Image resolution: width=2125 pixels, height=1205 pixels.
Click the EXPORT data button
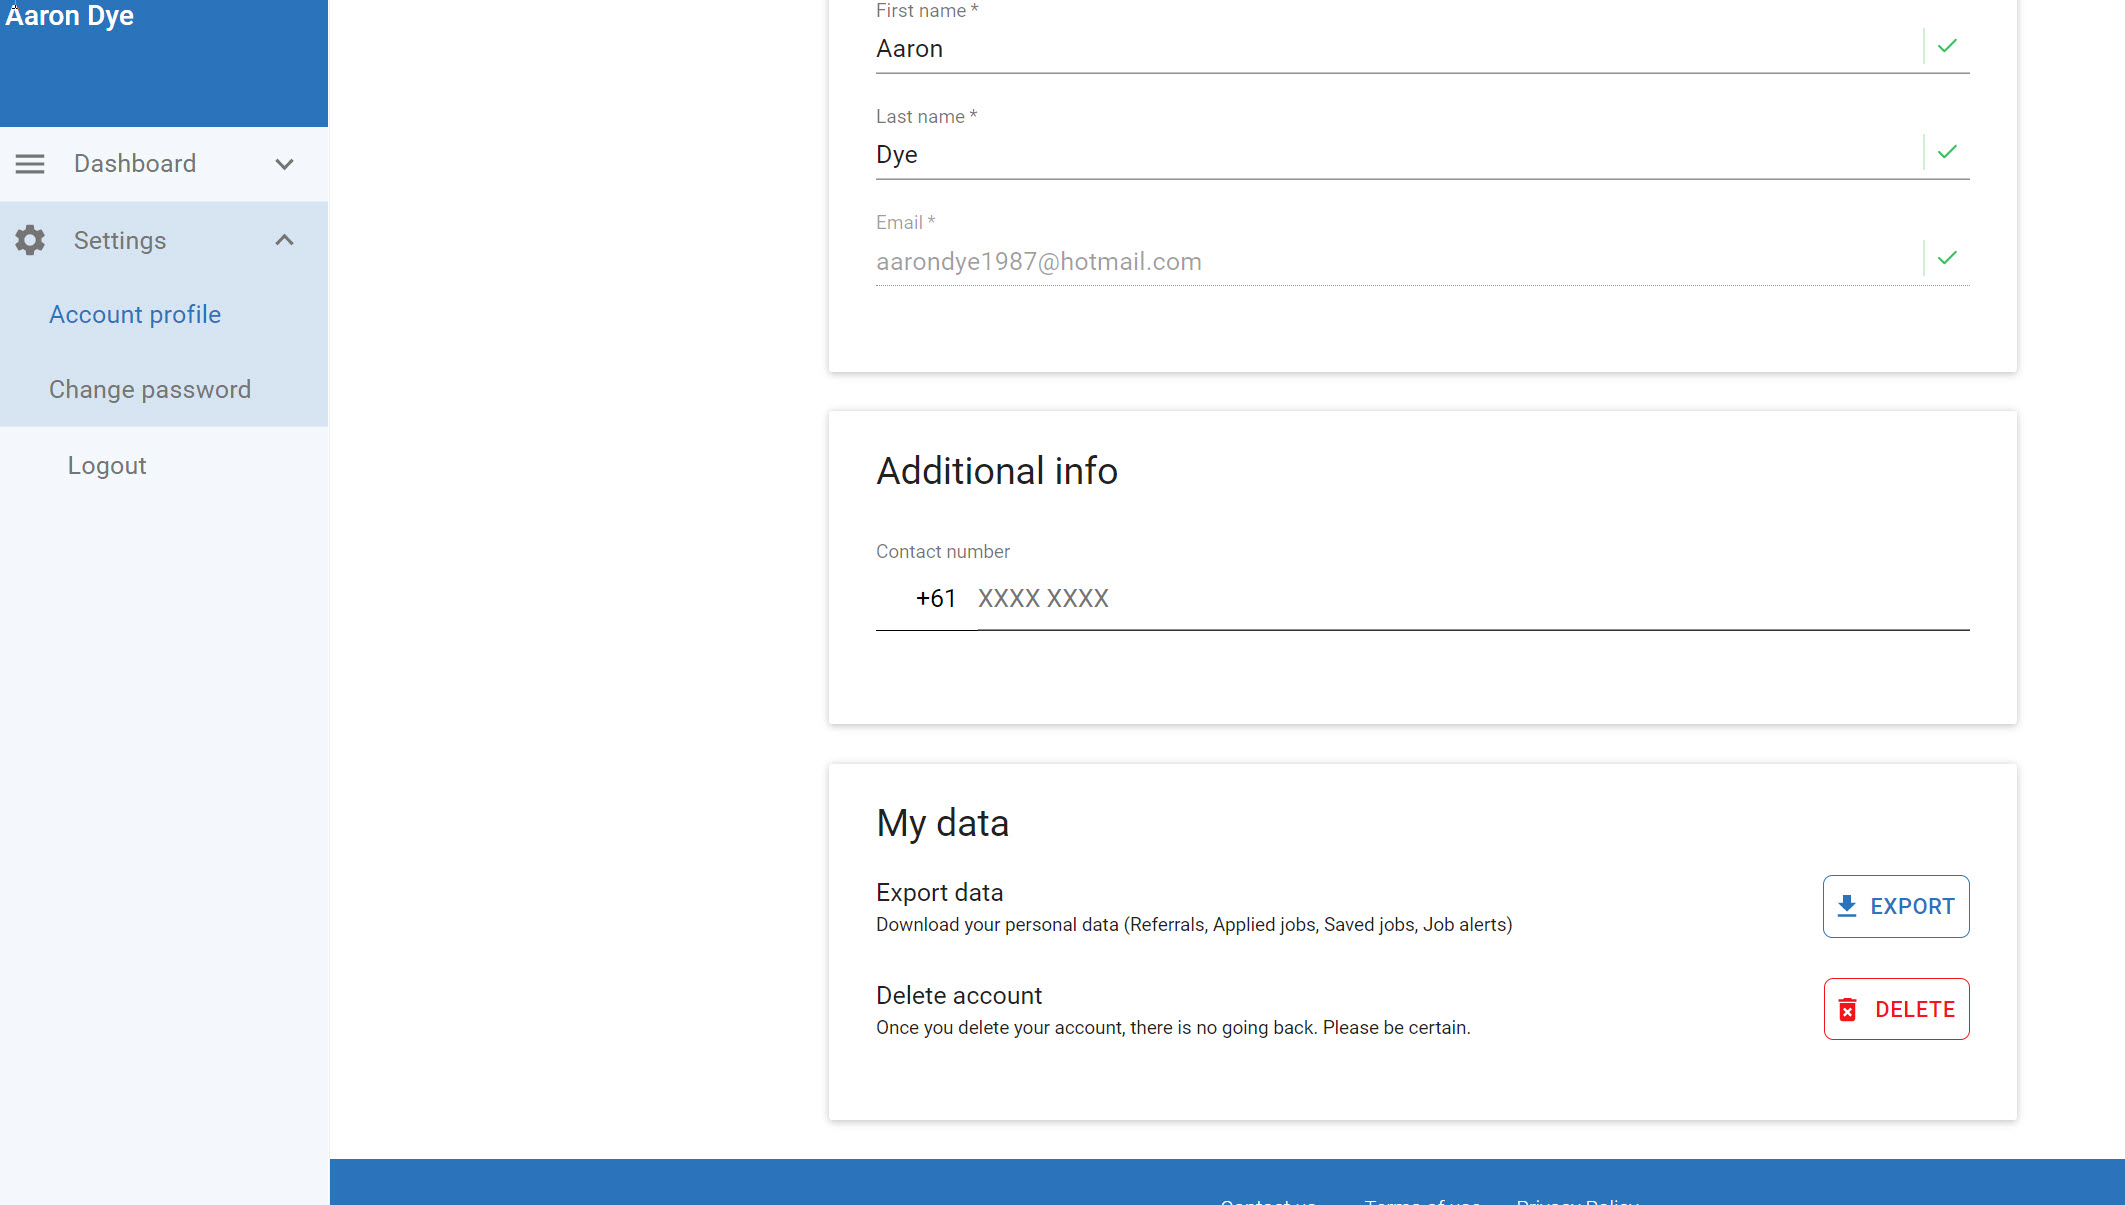pyautogui.click(x=1896, y=906)
